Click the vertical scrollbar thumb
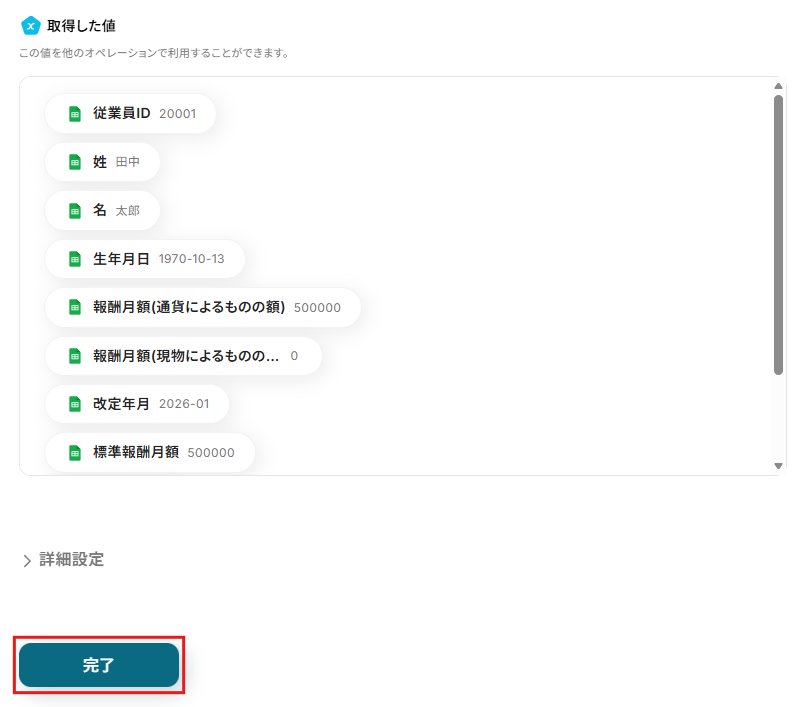The image size is (807, 707). 778,235
